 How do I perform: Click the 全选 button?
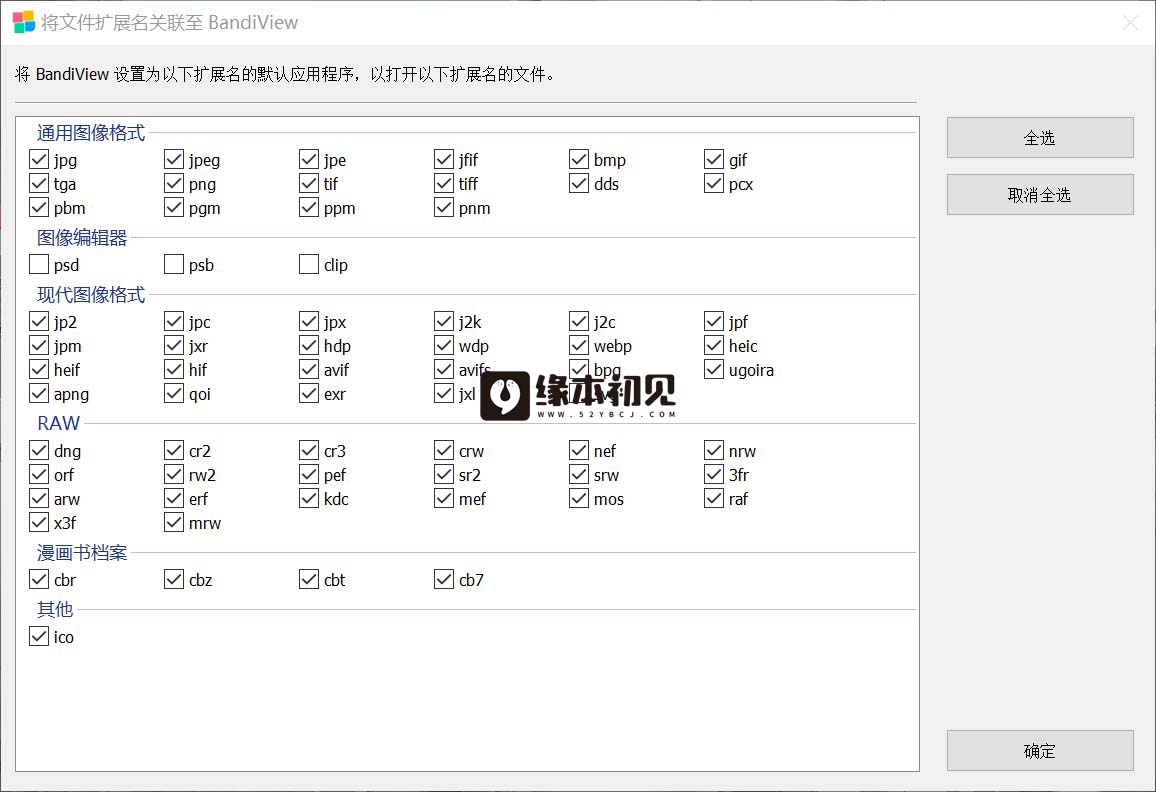pyautogui.click(x=1040, y=138)
